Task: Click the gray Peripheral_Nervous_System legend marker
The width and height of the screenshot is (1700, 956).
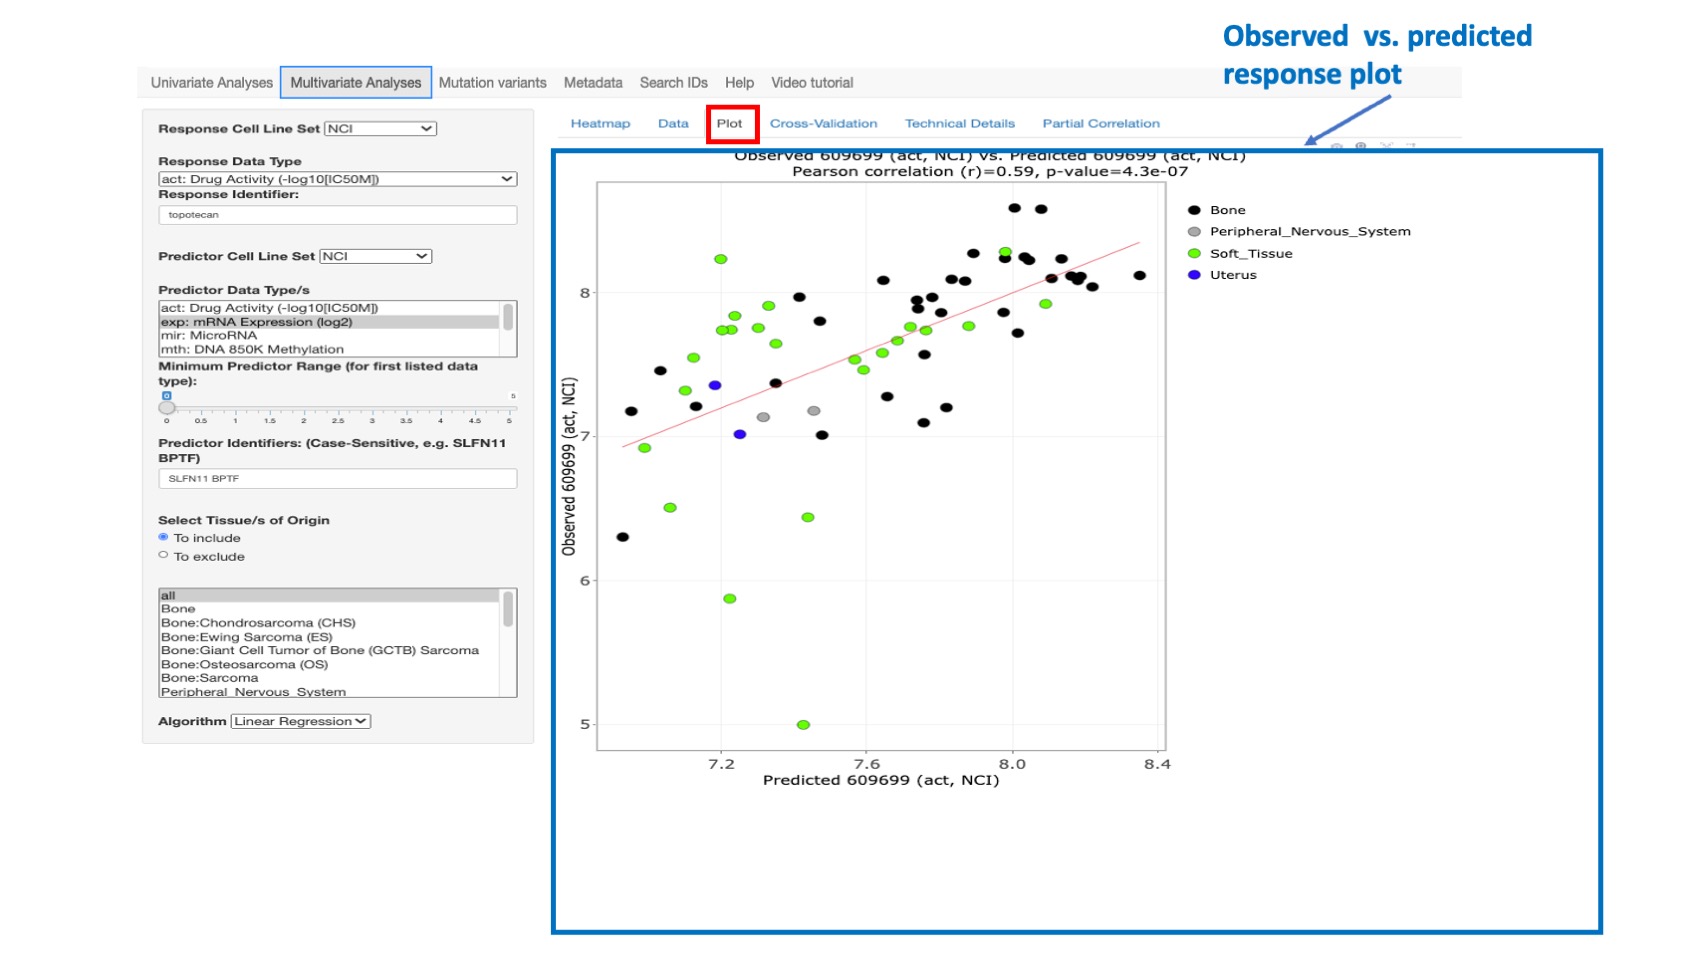Action: pos(1192,231)
